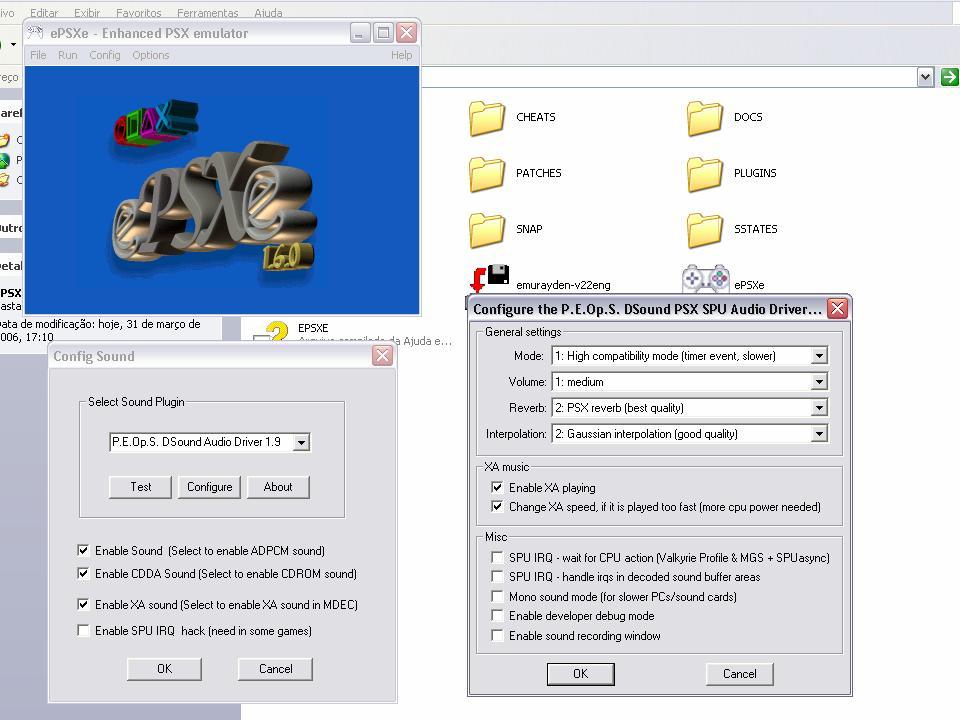Open the File menu in ePSXe
The width and height of the screenshot is (960, 720).
pyautogui.click(x=38, y=55)
